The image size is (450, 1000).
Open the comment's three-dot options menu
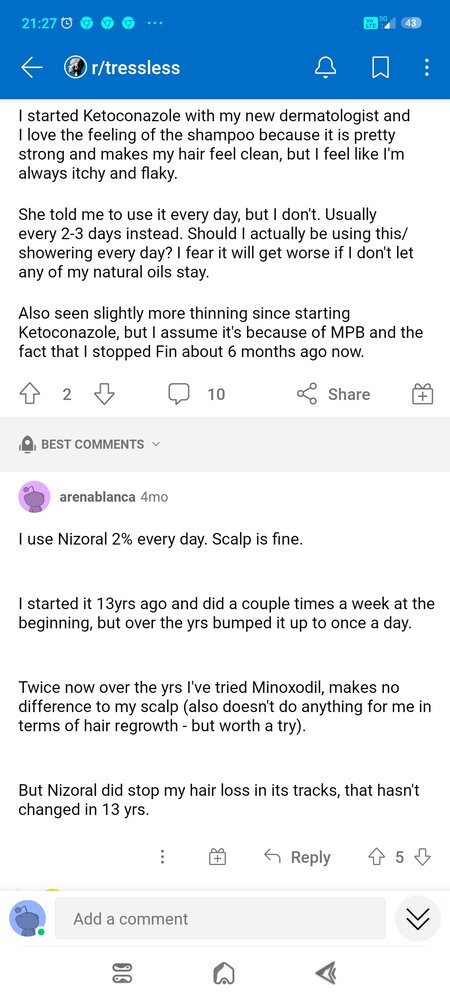tap(163, 857)
